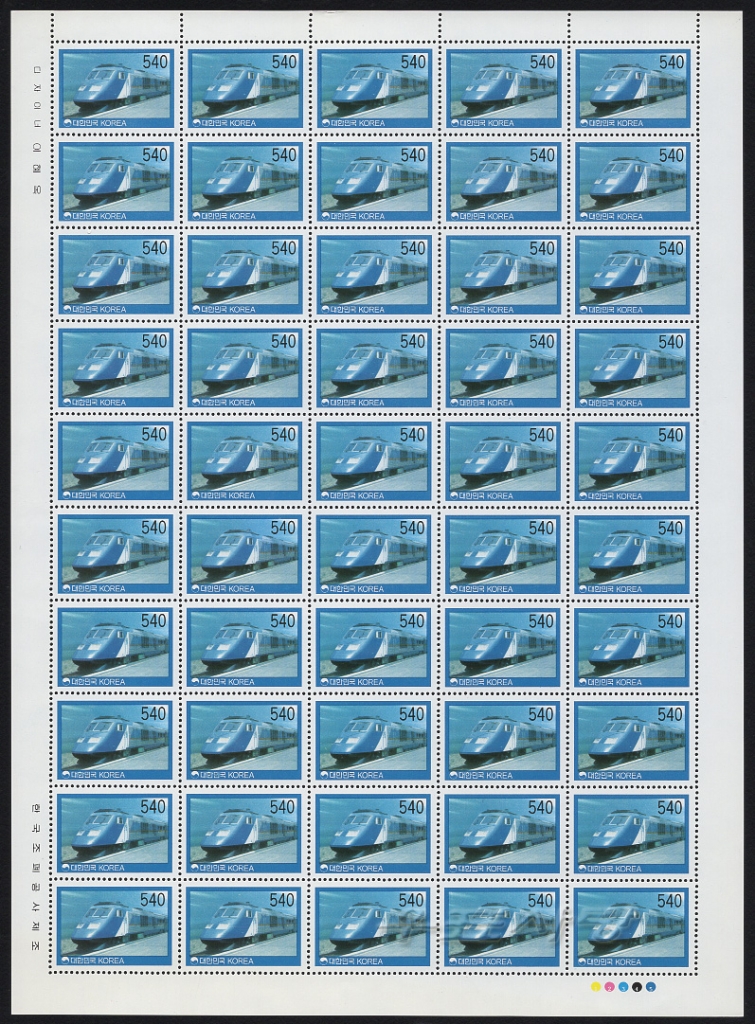Click the black color dot numbered 4
Viewport: 755px width, 1024px height.
(637, 987)
